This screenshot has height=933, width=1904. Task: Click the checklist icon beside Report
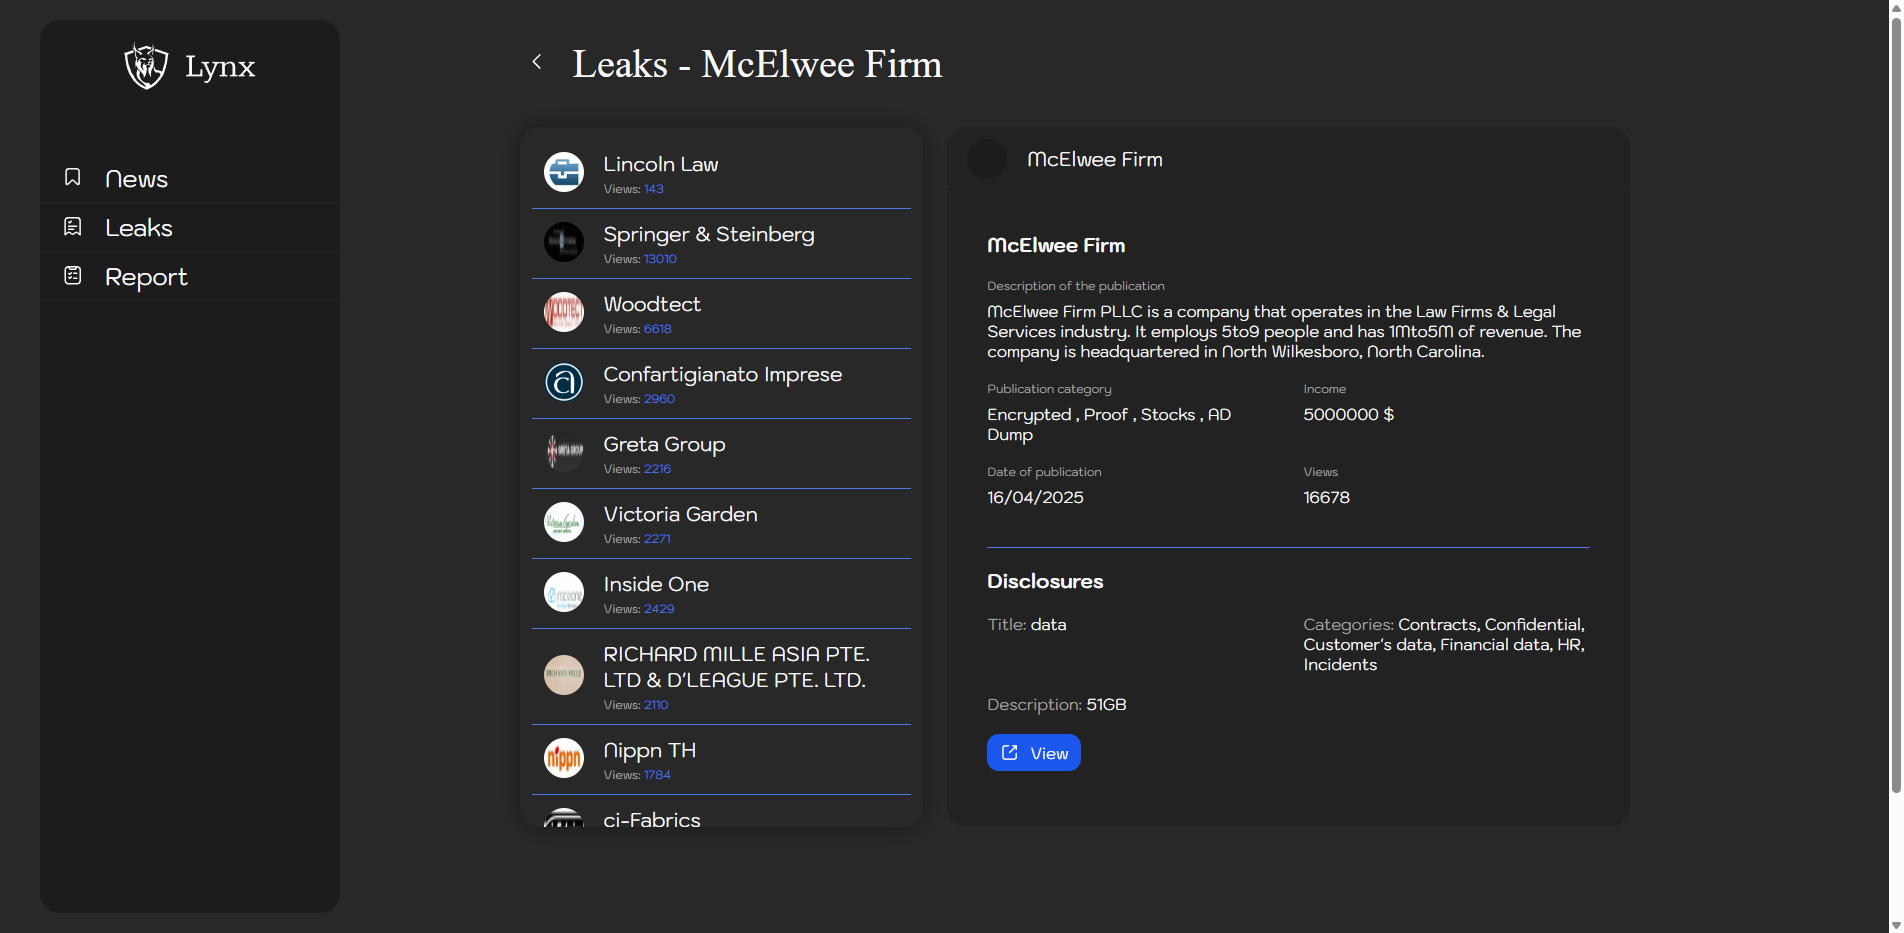point(73,276)
